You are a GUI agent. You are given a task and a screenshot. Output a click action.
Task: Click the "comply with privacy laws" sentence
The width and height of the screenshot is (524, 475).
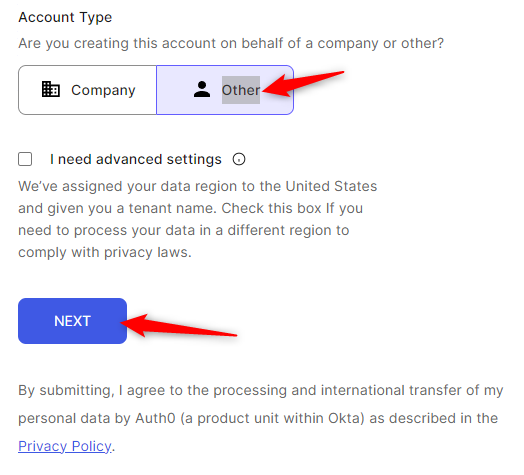coord(105,252)
